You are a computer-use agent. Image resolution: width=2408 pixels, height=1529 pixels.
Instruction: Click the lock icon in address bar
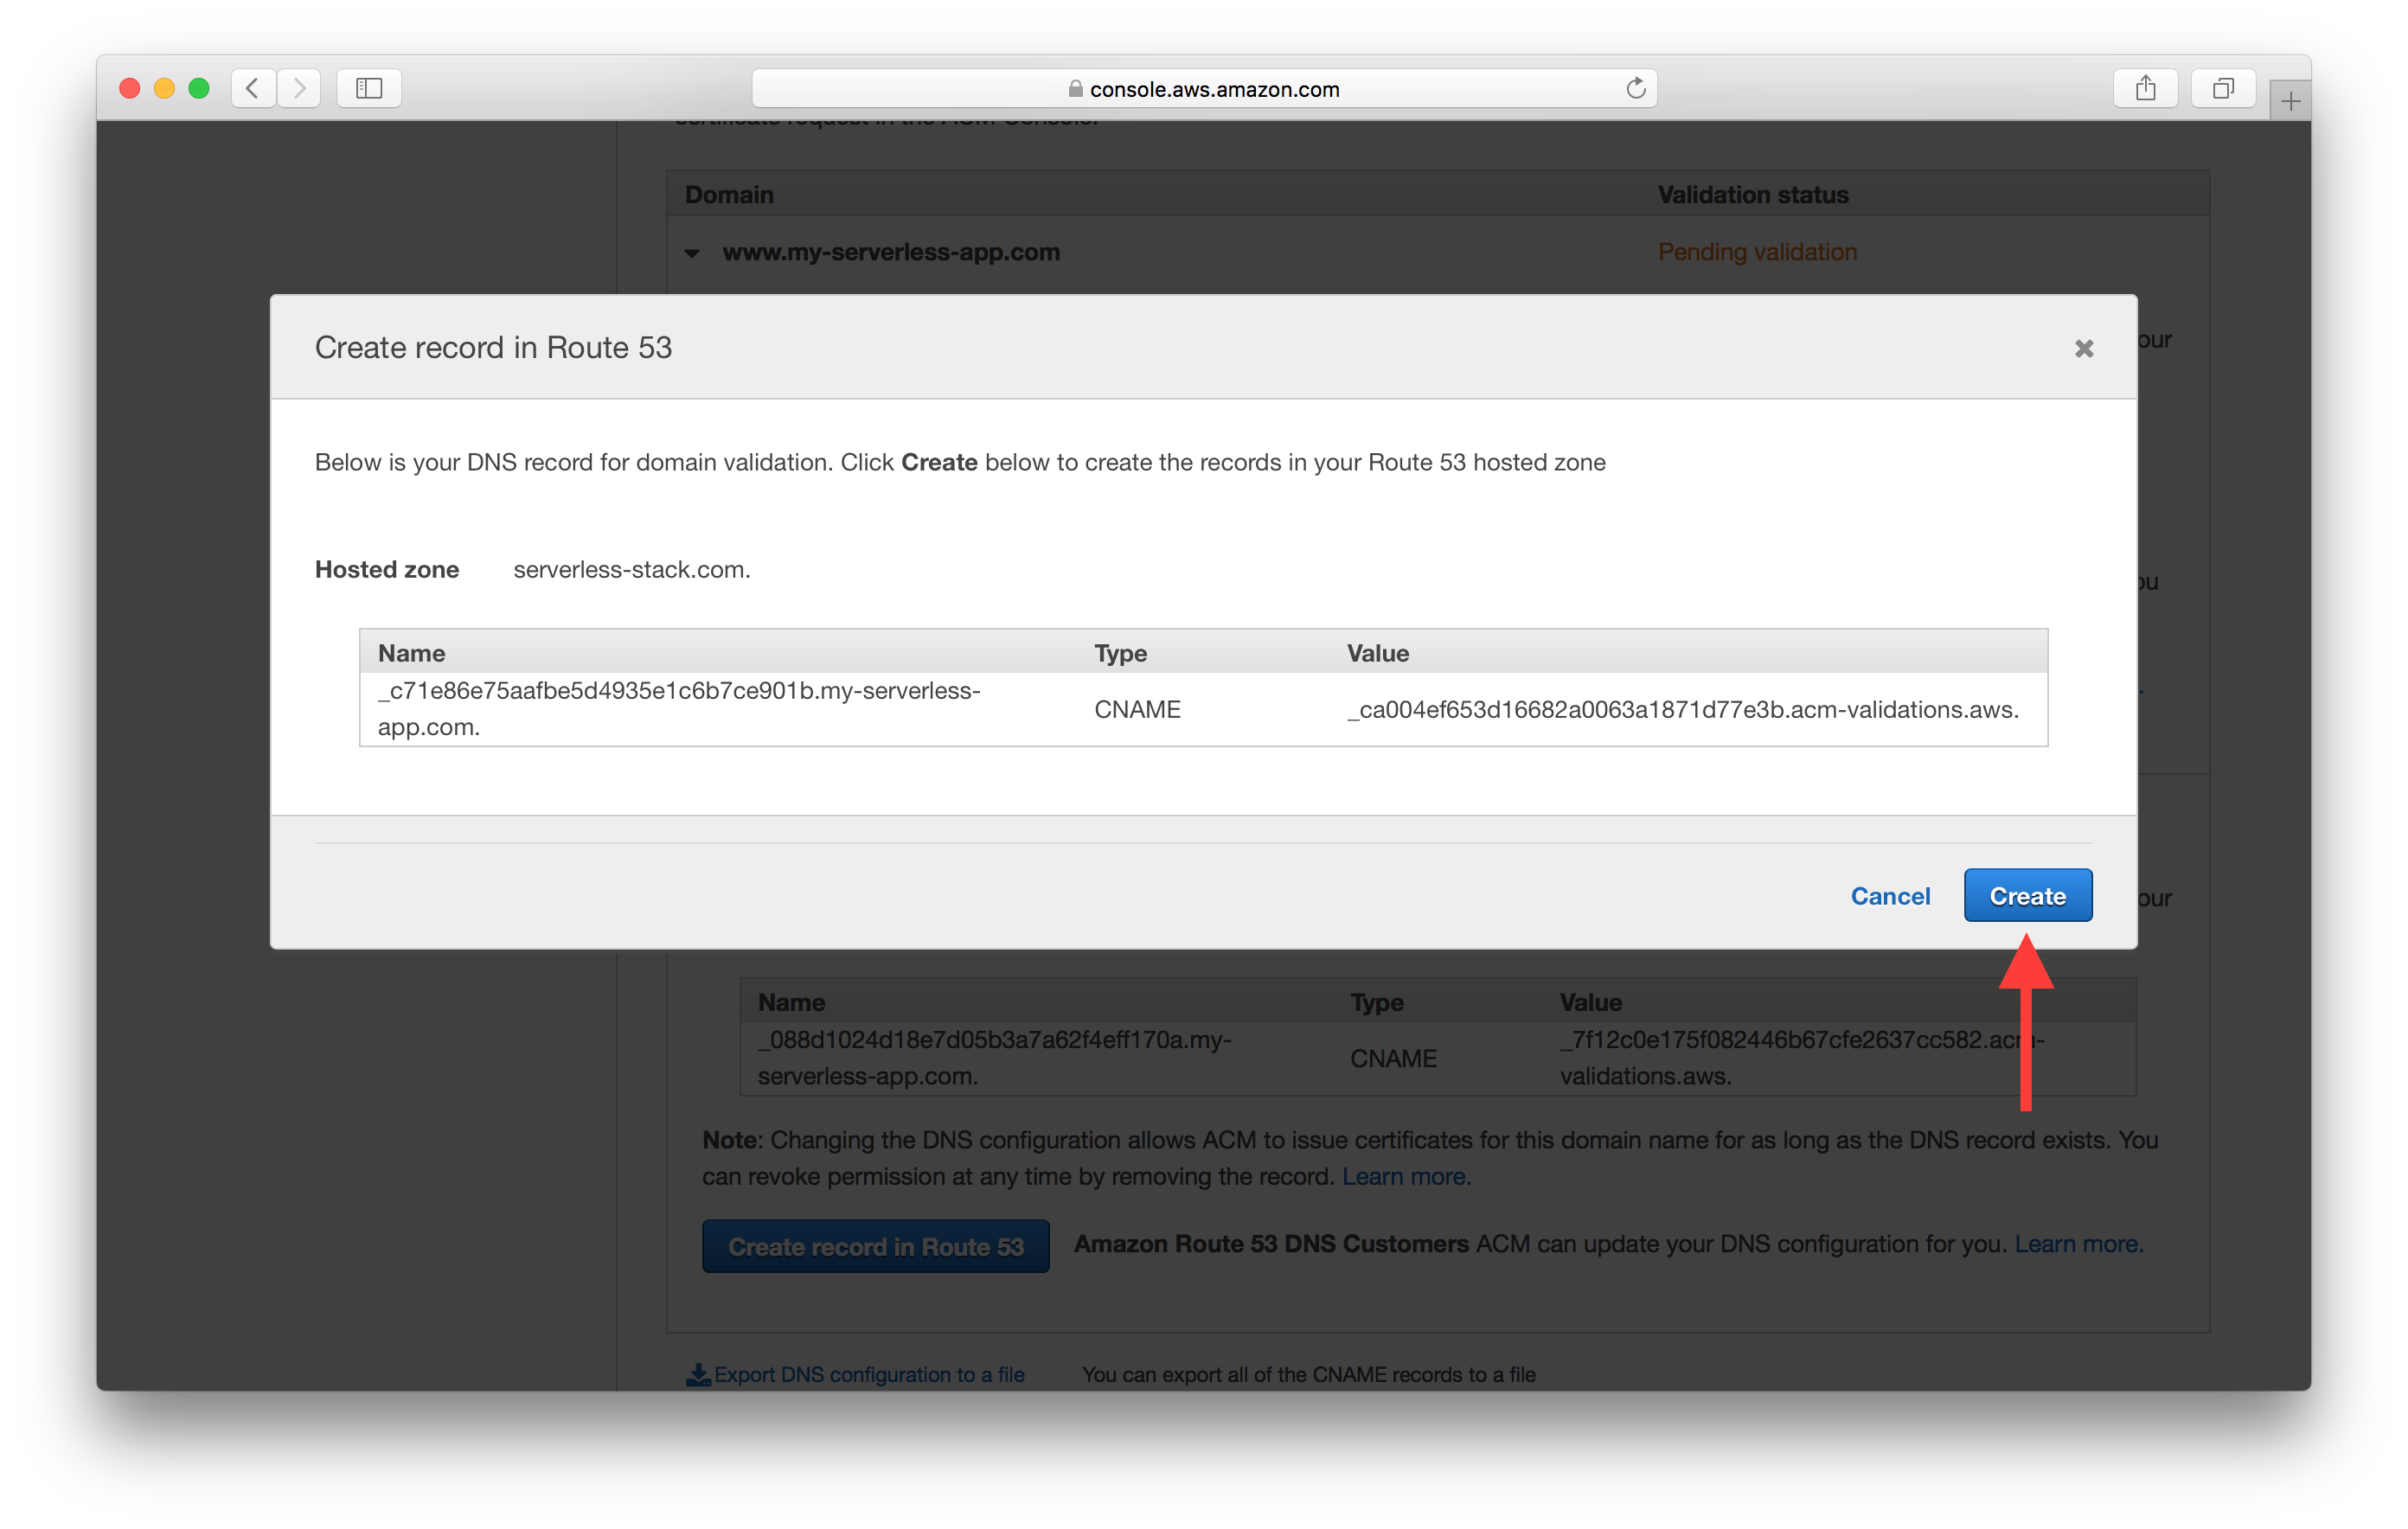click(1075, 89)
